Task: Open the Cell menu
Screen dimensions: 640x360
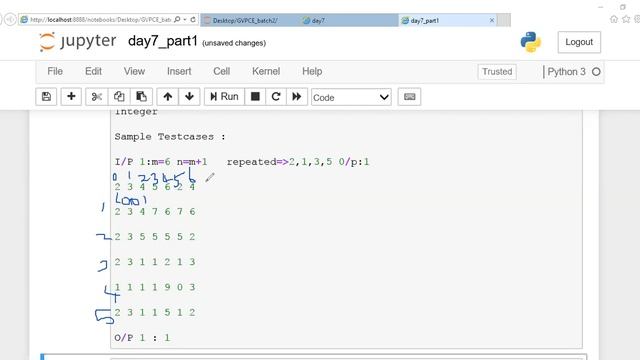Action: (x=222, y=71)
